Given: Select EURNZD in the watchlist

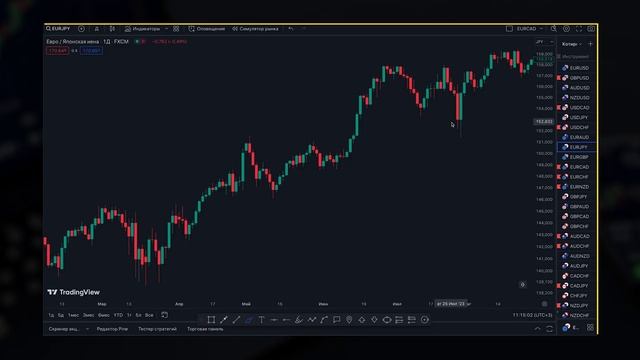Looking at the screenshot, I should [576, 187].
